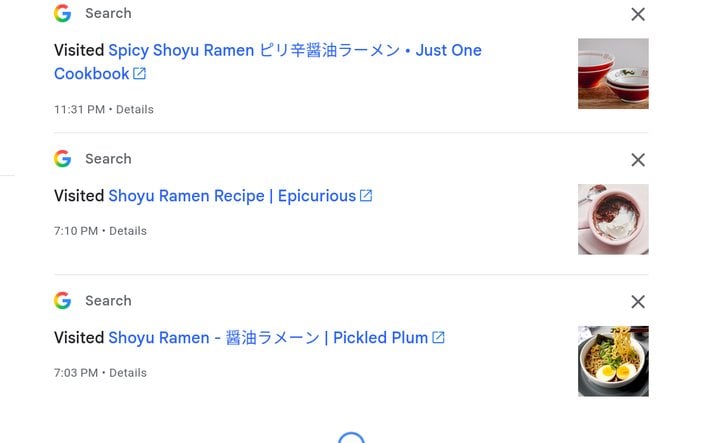Open Shoyu Ramen Pickled Plum link
This screenshot has width=720, height=443.
(268, 338)
